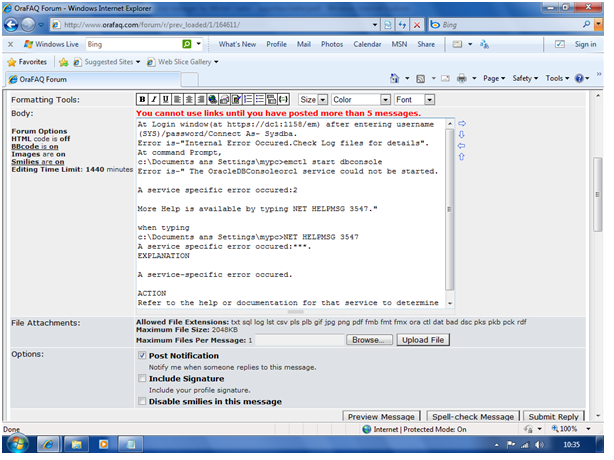
Task: Click the Submit Reply button
Action: [553, 416]
